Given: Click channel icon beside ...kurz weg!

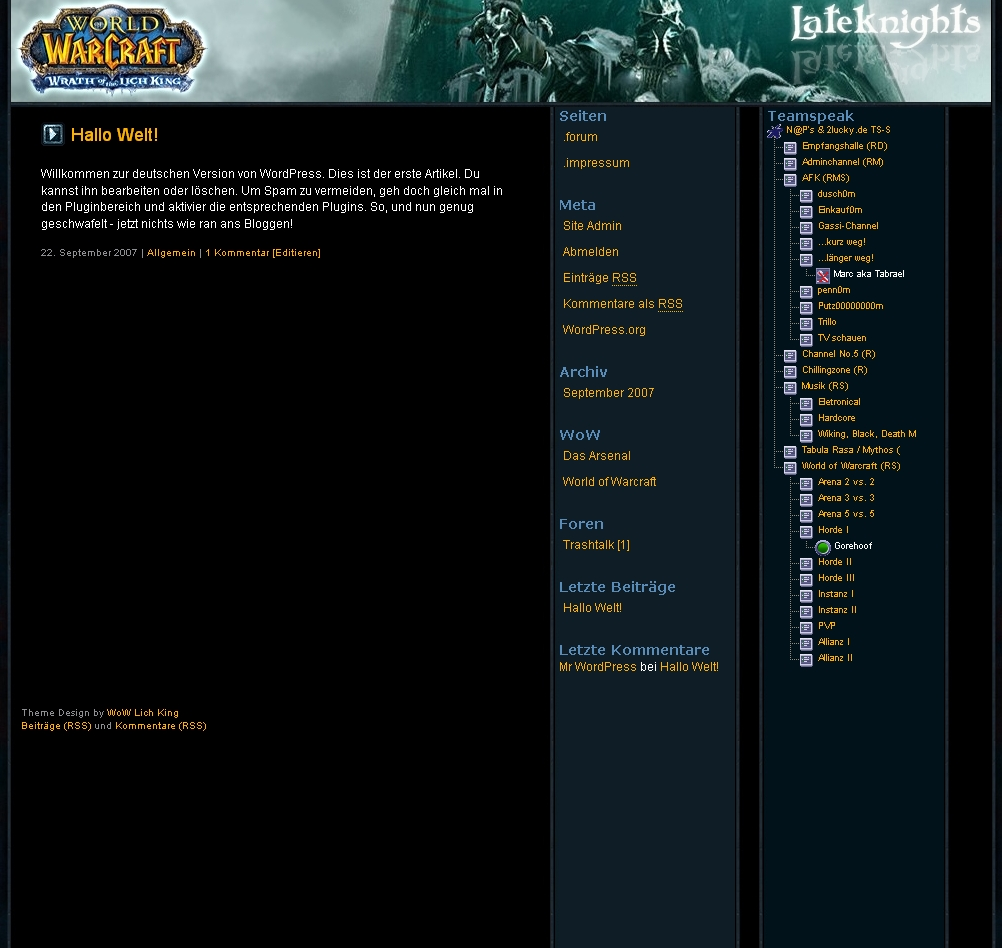Looking at the screenshot, I should [x=806, y=244].
